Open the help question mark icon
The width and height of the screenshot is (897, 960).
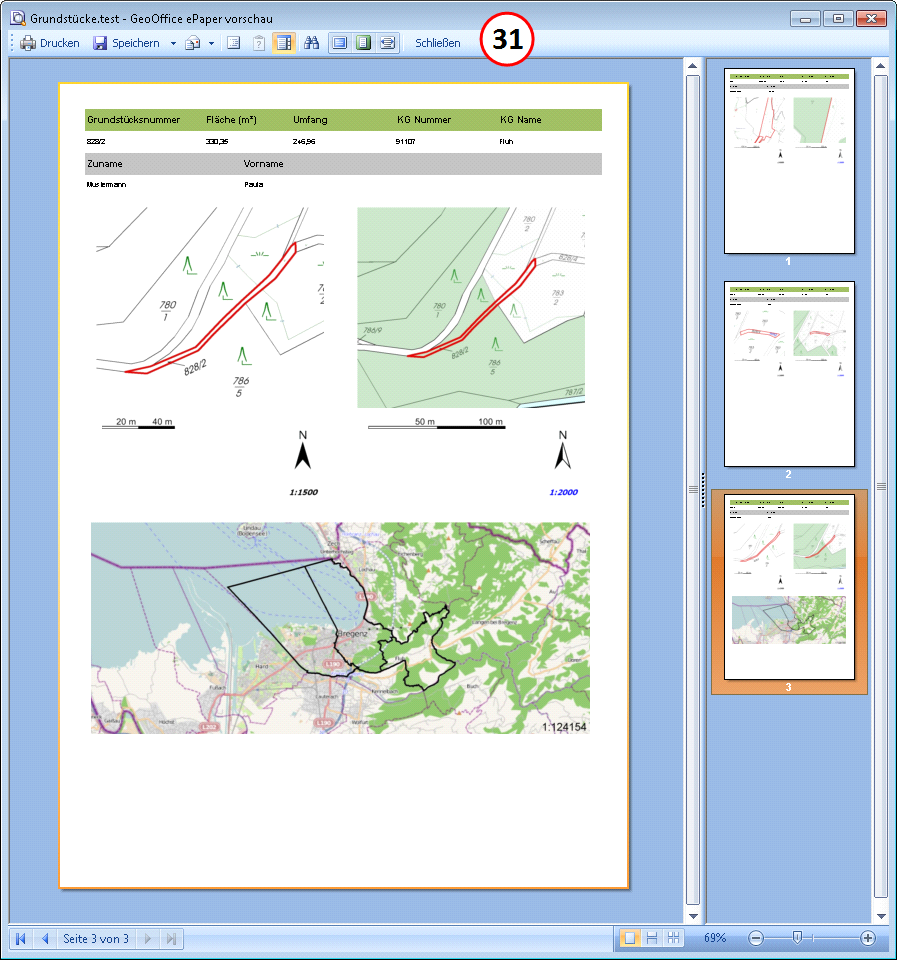(259, 42)
